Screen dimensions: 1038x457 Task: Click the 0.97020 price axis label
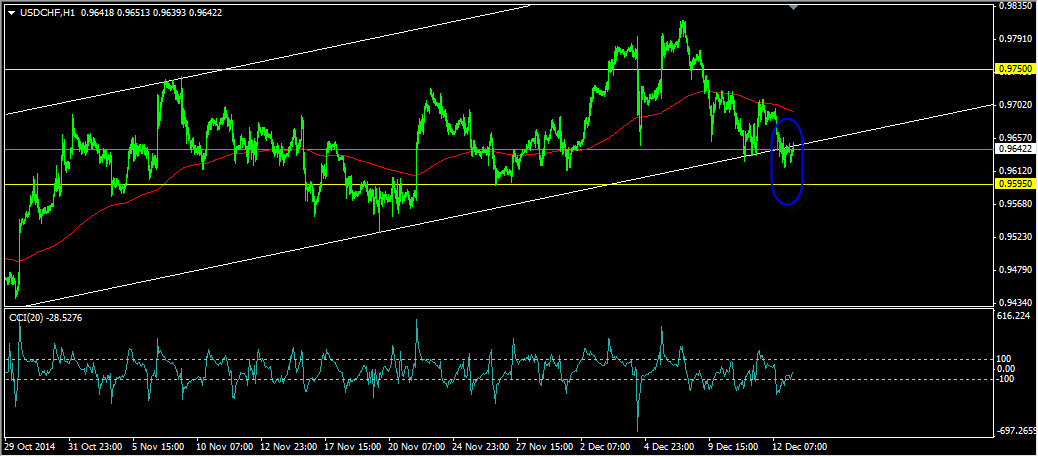tap(1016, 105)
